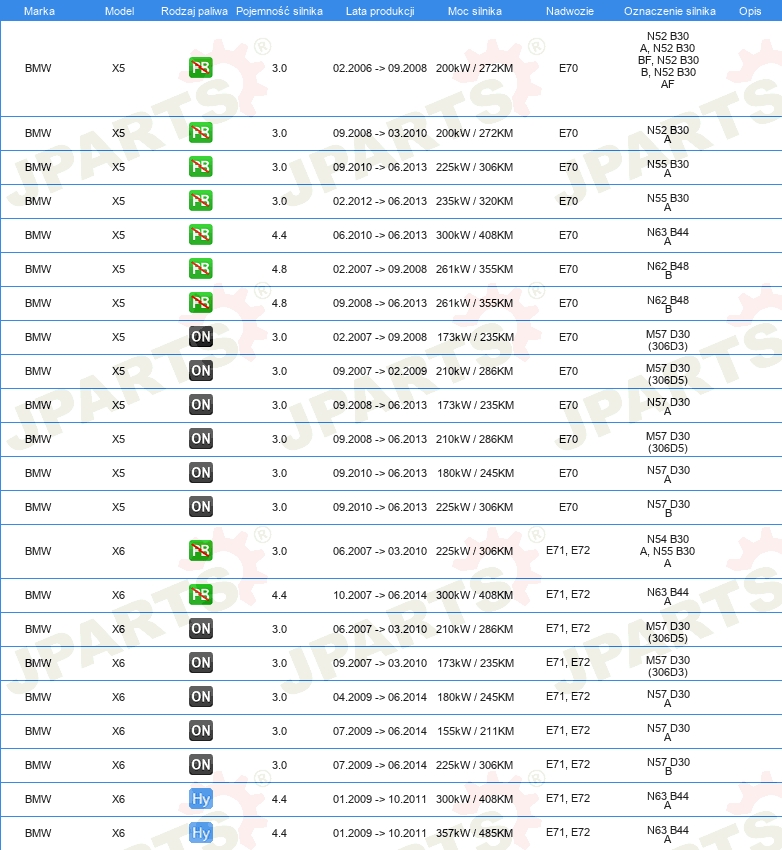Screen dimensions: 782x850
Task: Click the PB icon in the X5 4.8 09.2008 -> 06.2013 row
Action: coord(201,302)
